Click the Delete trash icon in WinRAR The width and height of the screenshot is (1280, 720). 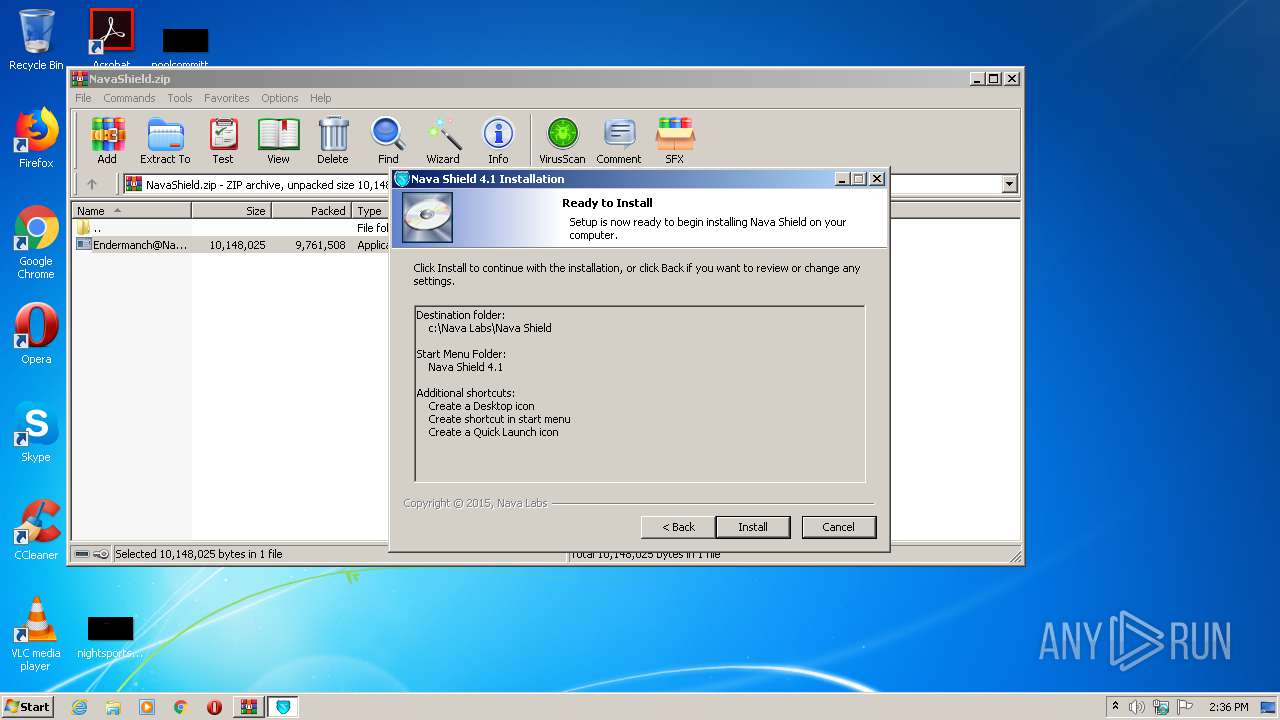(x=333, y=140)
